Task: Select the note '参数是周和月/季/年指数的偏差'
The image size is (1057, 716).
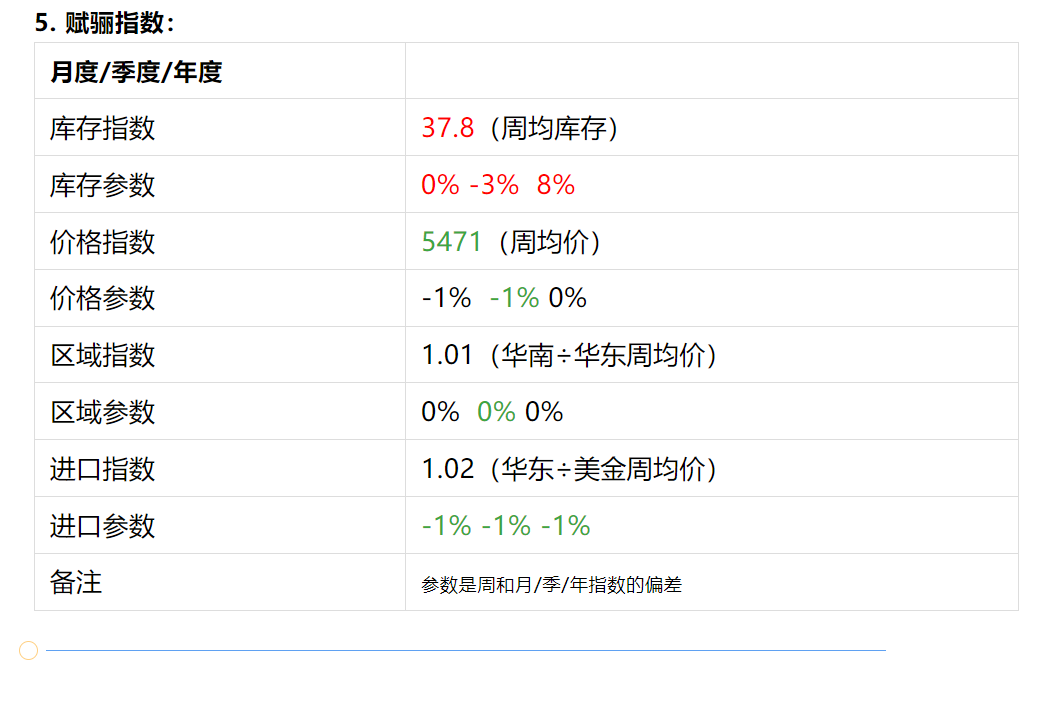Action: tap(551, 585)
